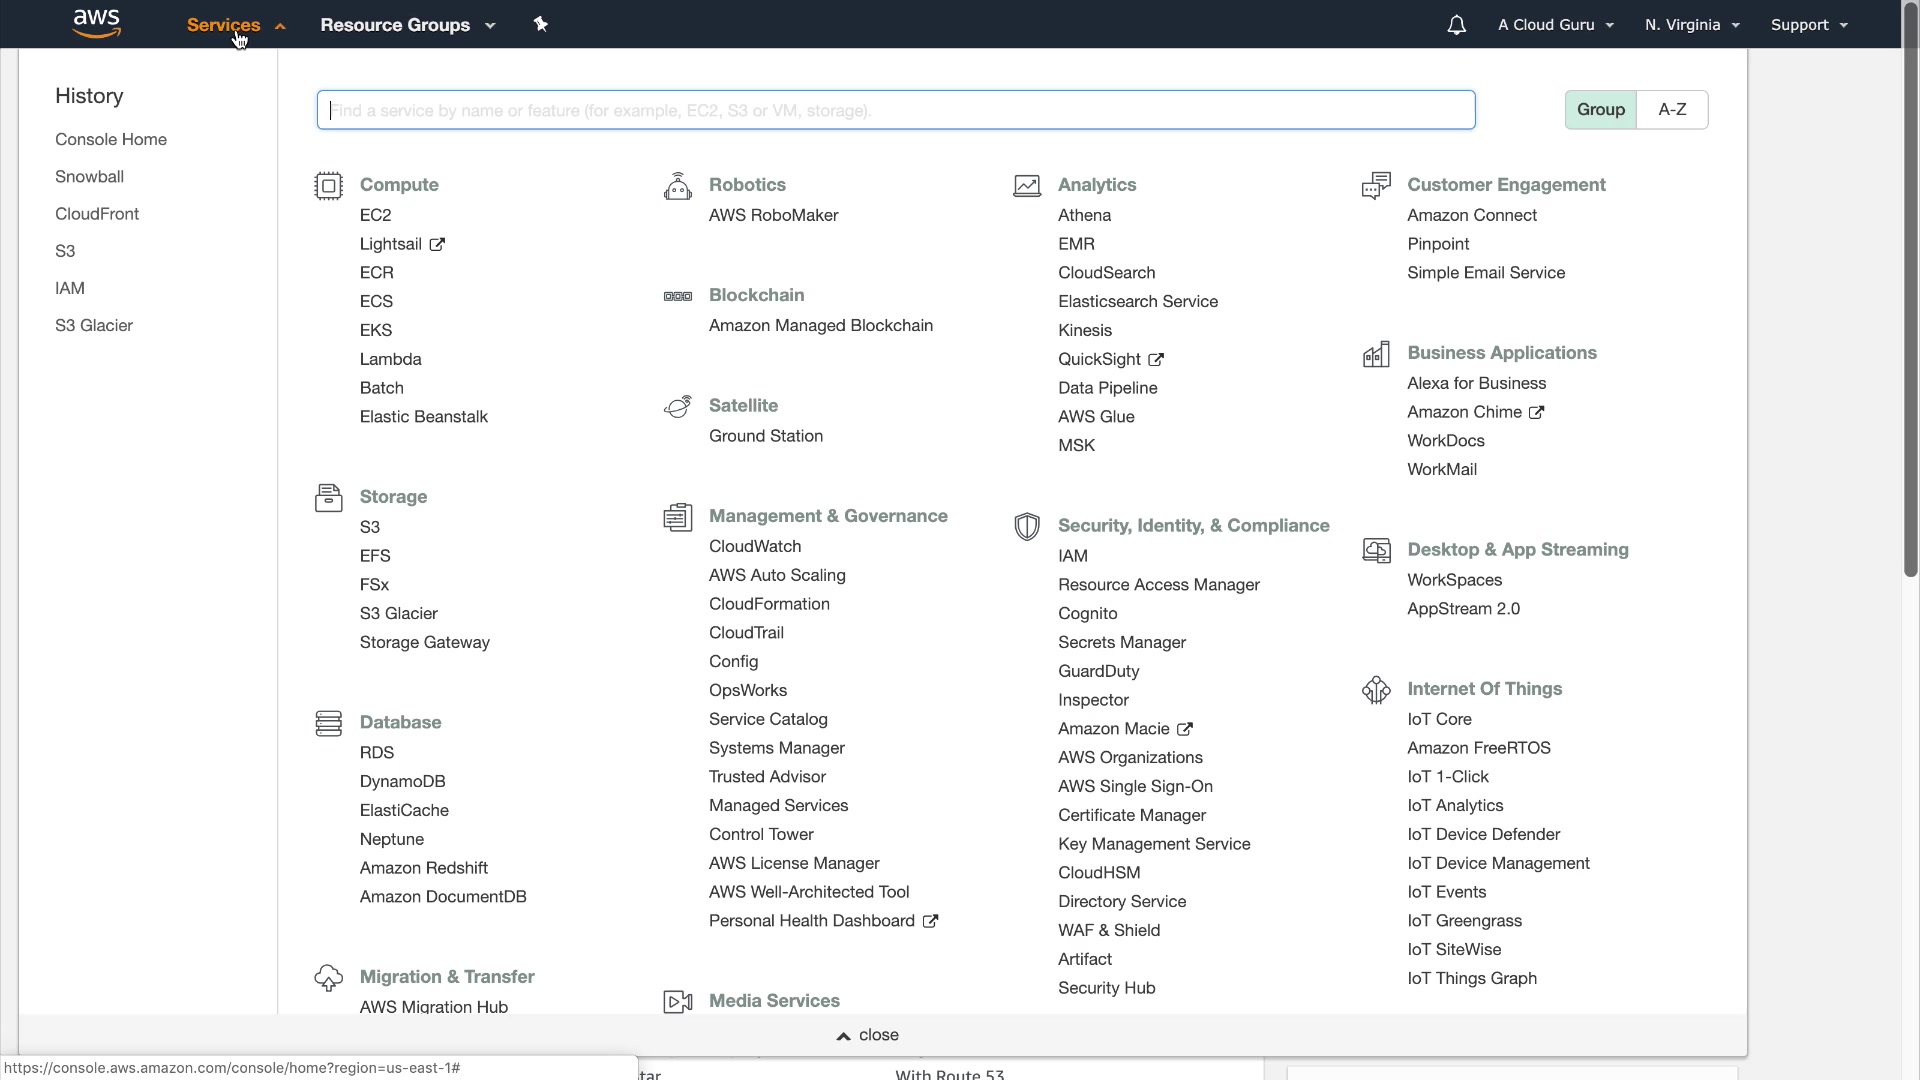Screen dimensions: 1920x1080
Task: Open the Lambda service link
Action: click(x=390, y=359)
